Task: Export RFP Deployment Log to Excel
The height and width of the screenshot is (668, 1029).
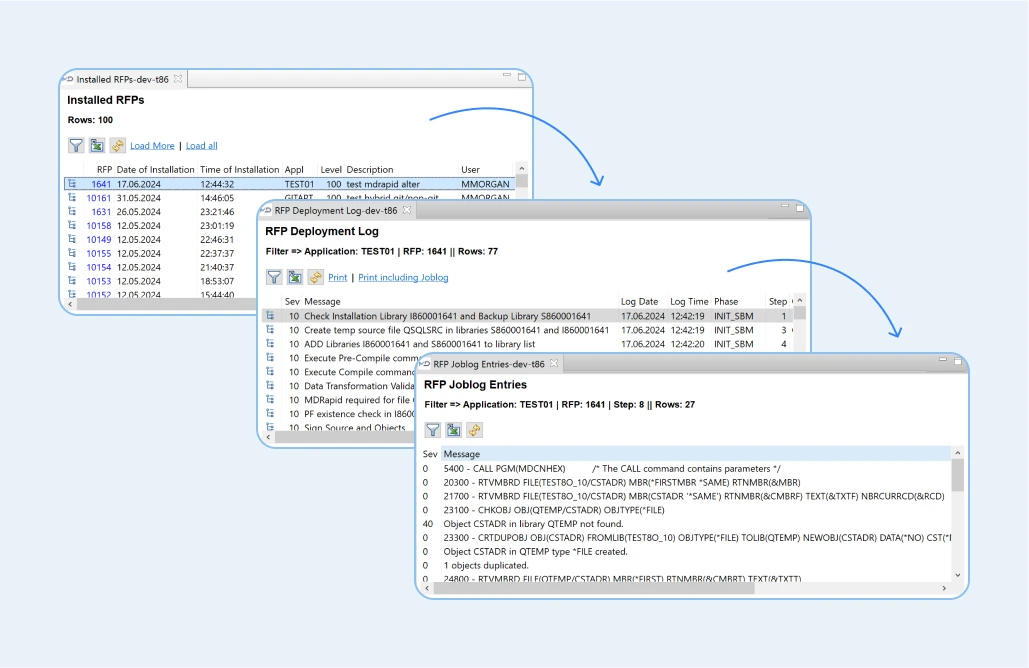Action: (295, 277)
